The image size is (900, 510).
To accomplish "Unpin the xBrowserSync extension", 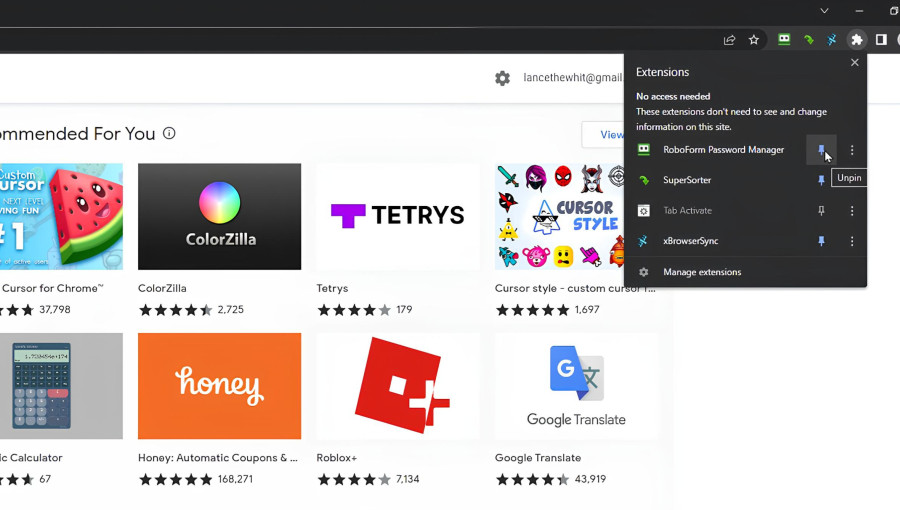I will [x=821, y=241].
